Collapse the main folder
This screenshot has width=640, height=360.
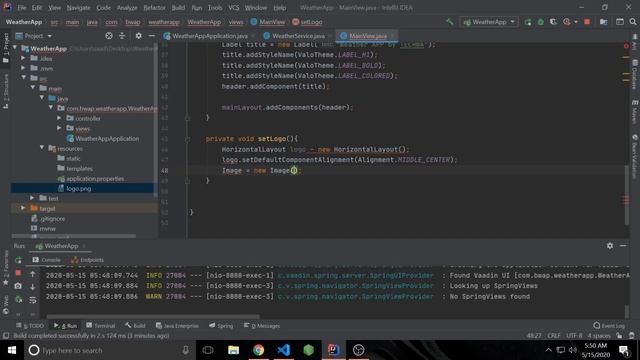point(33,88)
